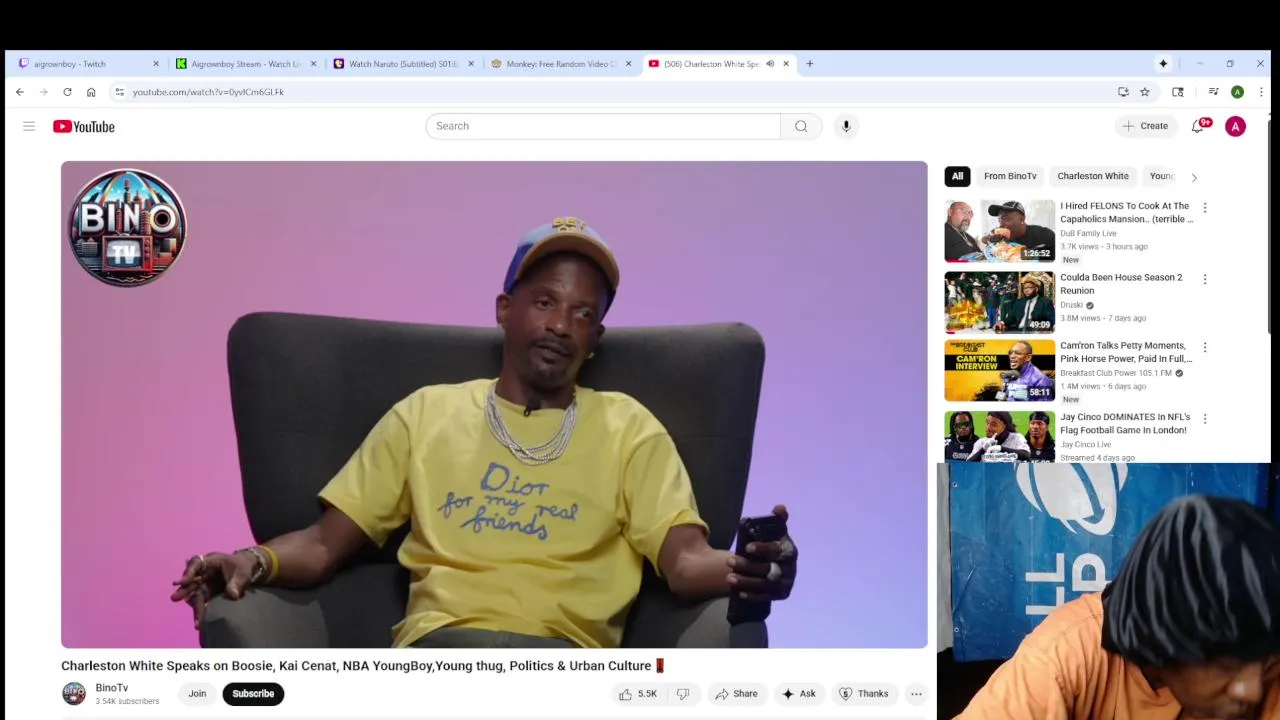The height and width of the screenshot is (720, 1280).
Task: Like the video with 5.5K thumbs up
Action: (x=638, y=694)
